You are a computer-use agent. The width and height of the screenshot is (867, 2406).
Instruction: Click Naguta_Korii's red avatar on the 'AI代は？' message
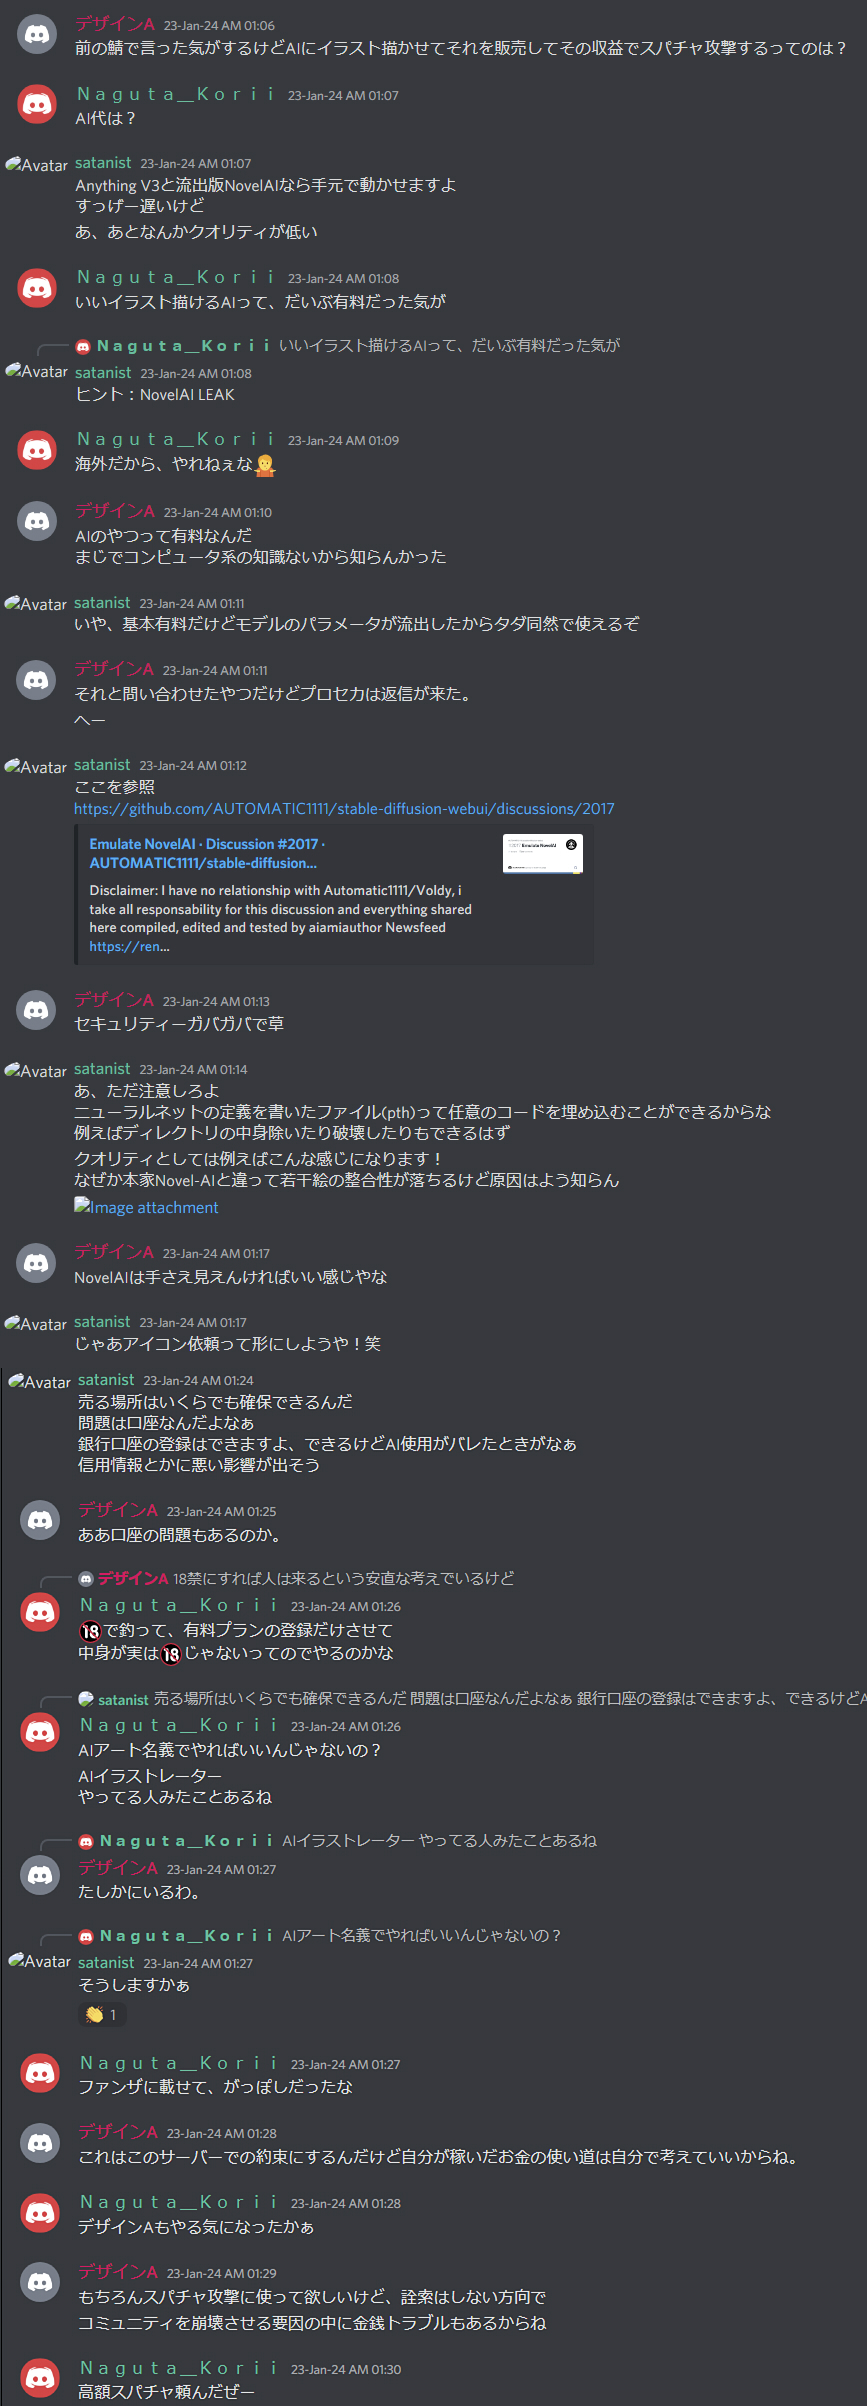[37, 104]
